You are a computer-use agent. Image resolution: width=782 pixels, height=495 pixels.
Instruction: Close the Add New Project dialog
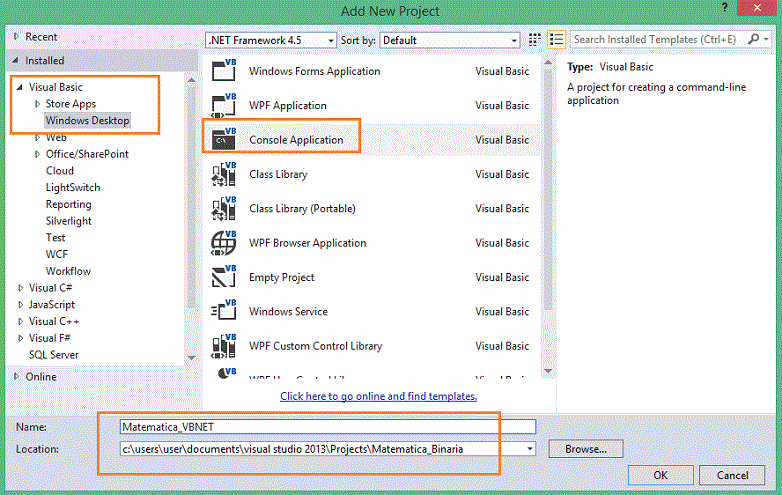click(757, 7)
